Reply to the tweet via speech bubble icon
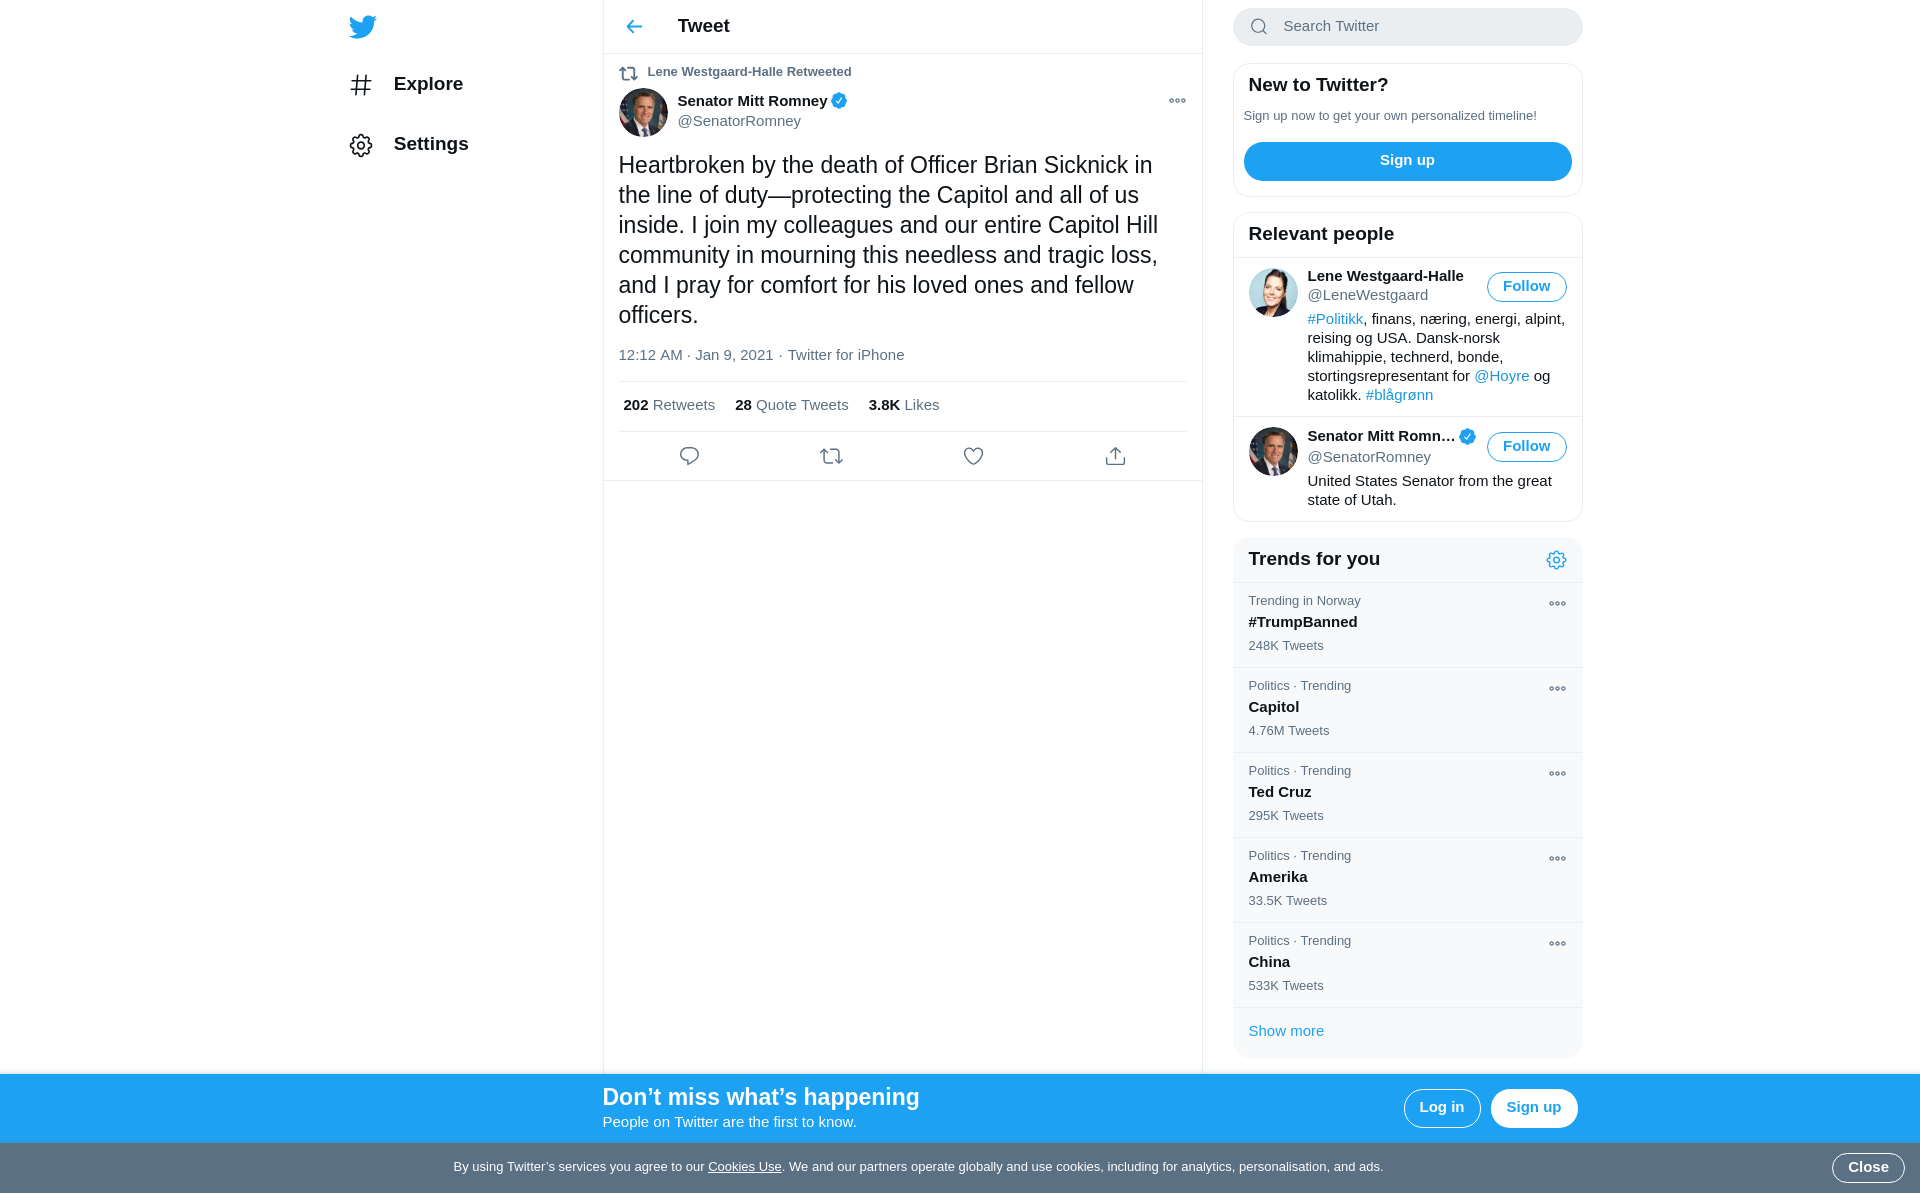 (689, 456)
